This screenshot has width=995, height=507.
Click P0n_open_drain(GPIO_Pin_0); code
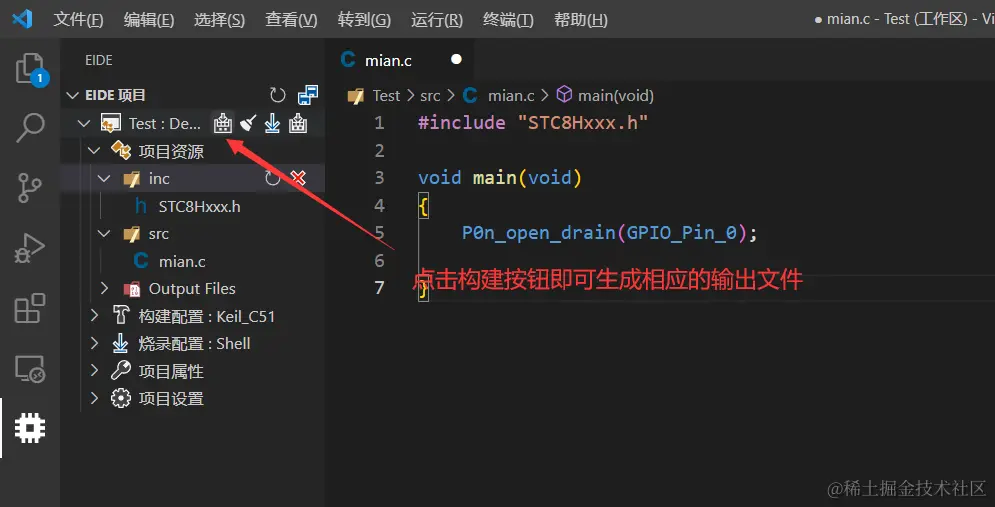point(610,233)
